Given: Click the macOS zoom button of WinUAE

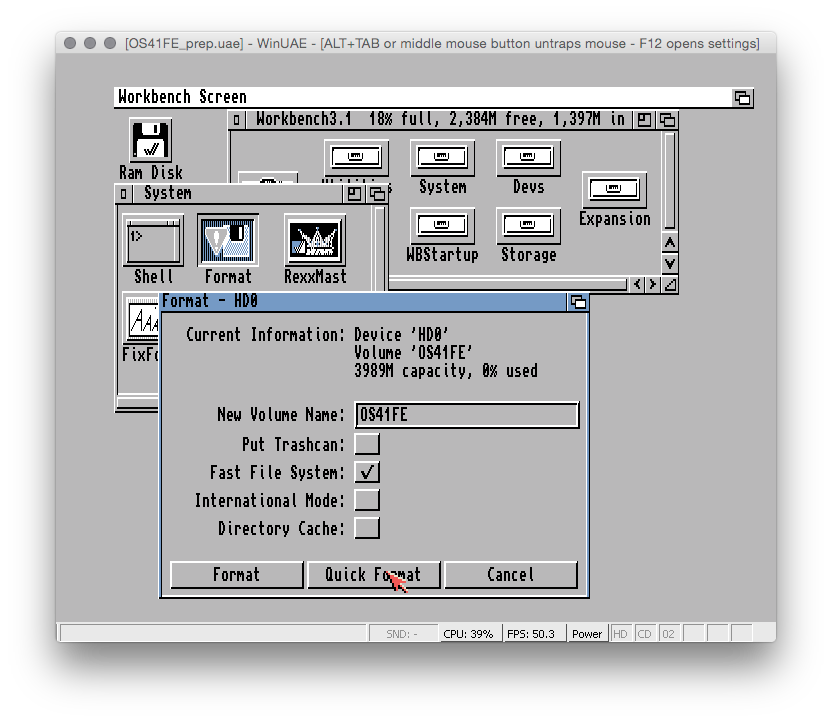Looking at the screenshot, I should [110, 43].
